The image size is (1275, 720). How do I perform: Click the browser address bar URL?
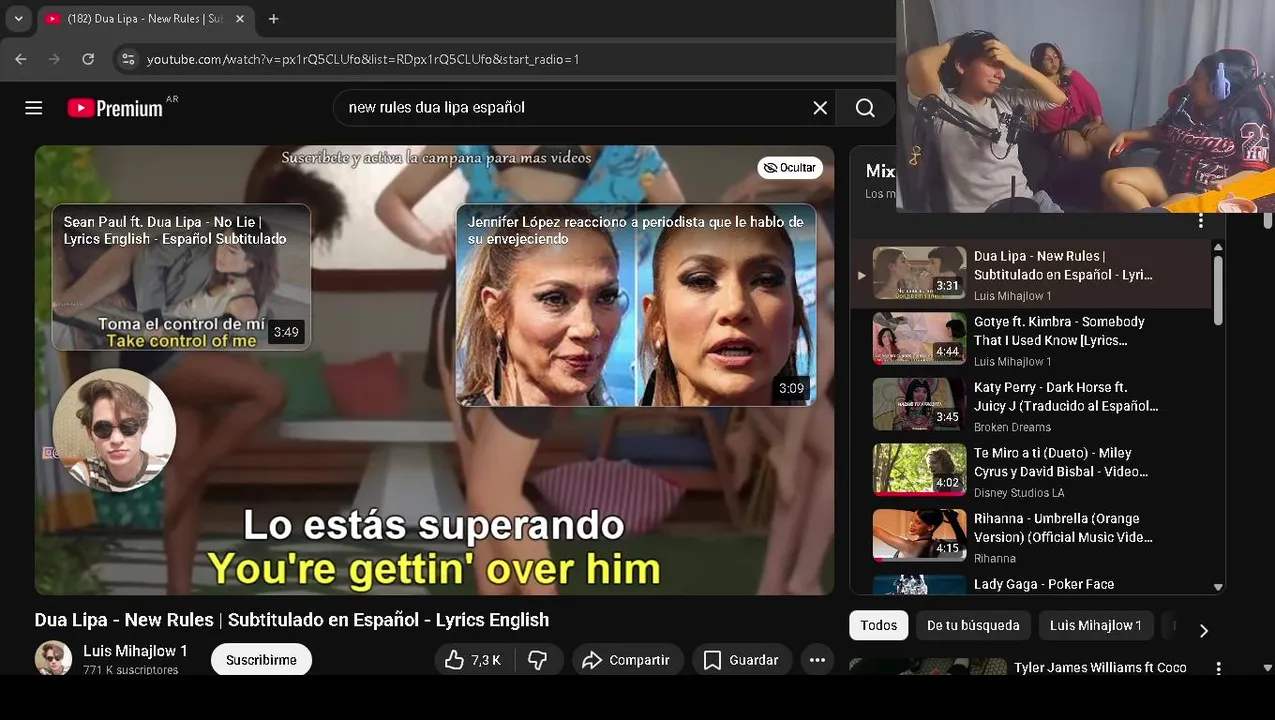[363, 59]
